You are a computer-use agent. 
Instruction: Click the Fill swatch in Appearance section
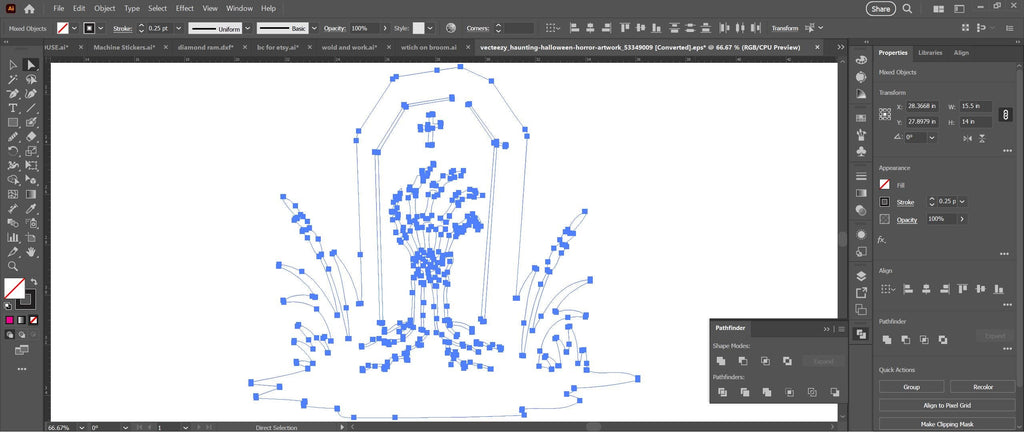tap(885, 185)
